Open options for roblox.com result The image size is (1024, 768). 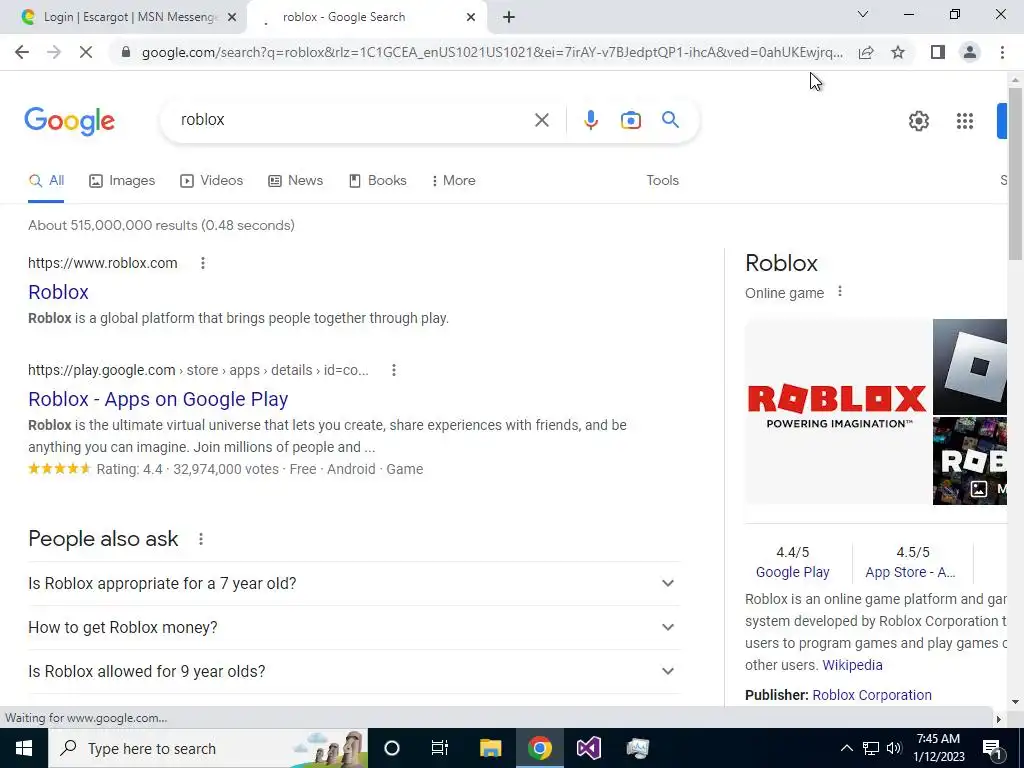(x=202, y=263)
